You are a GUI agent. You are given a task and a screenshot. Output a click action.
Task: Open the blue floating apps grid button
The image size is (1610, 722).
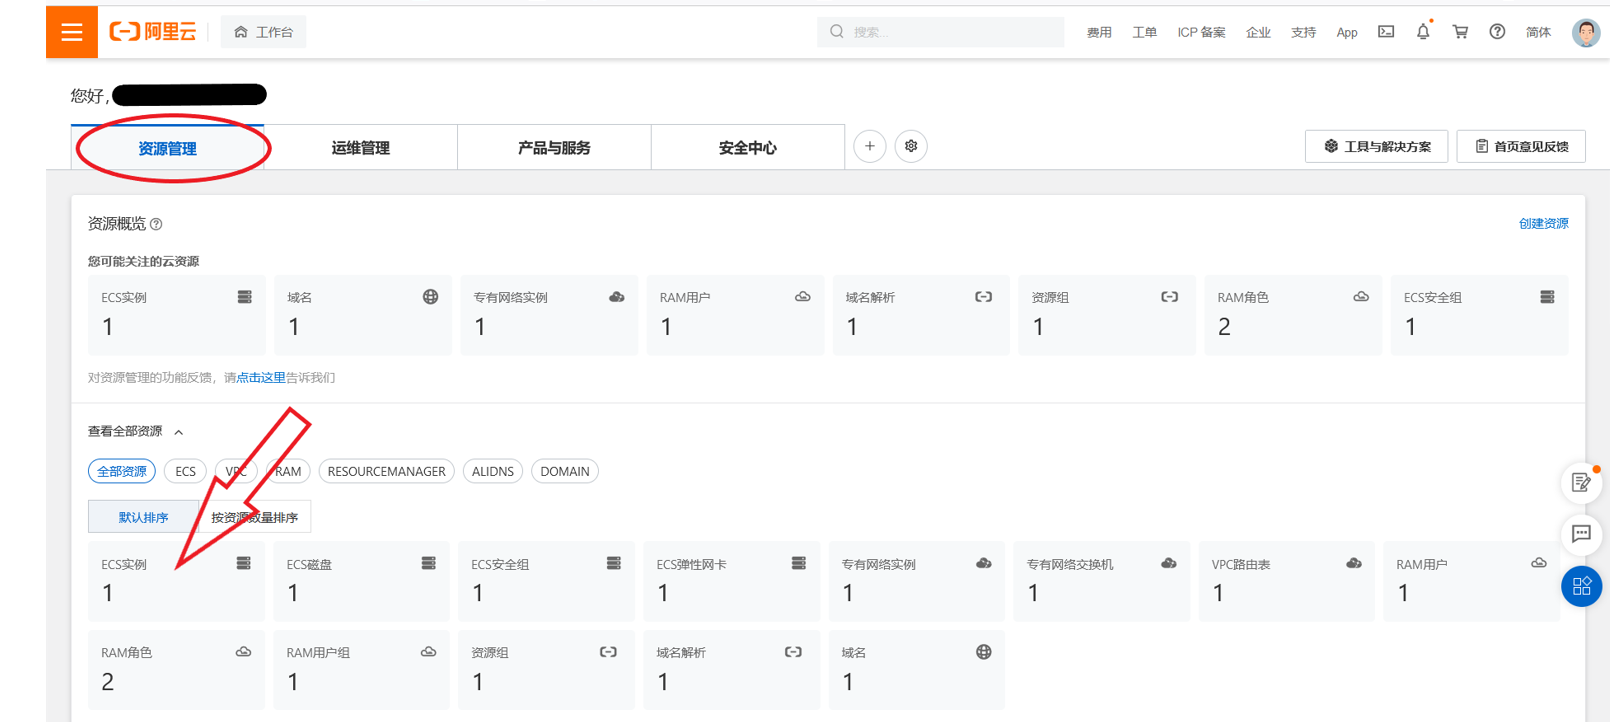pos(1581,586)
